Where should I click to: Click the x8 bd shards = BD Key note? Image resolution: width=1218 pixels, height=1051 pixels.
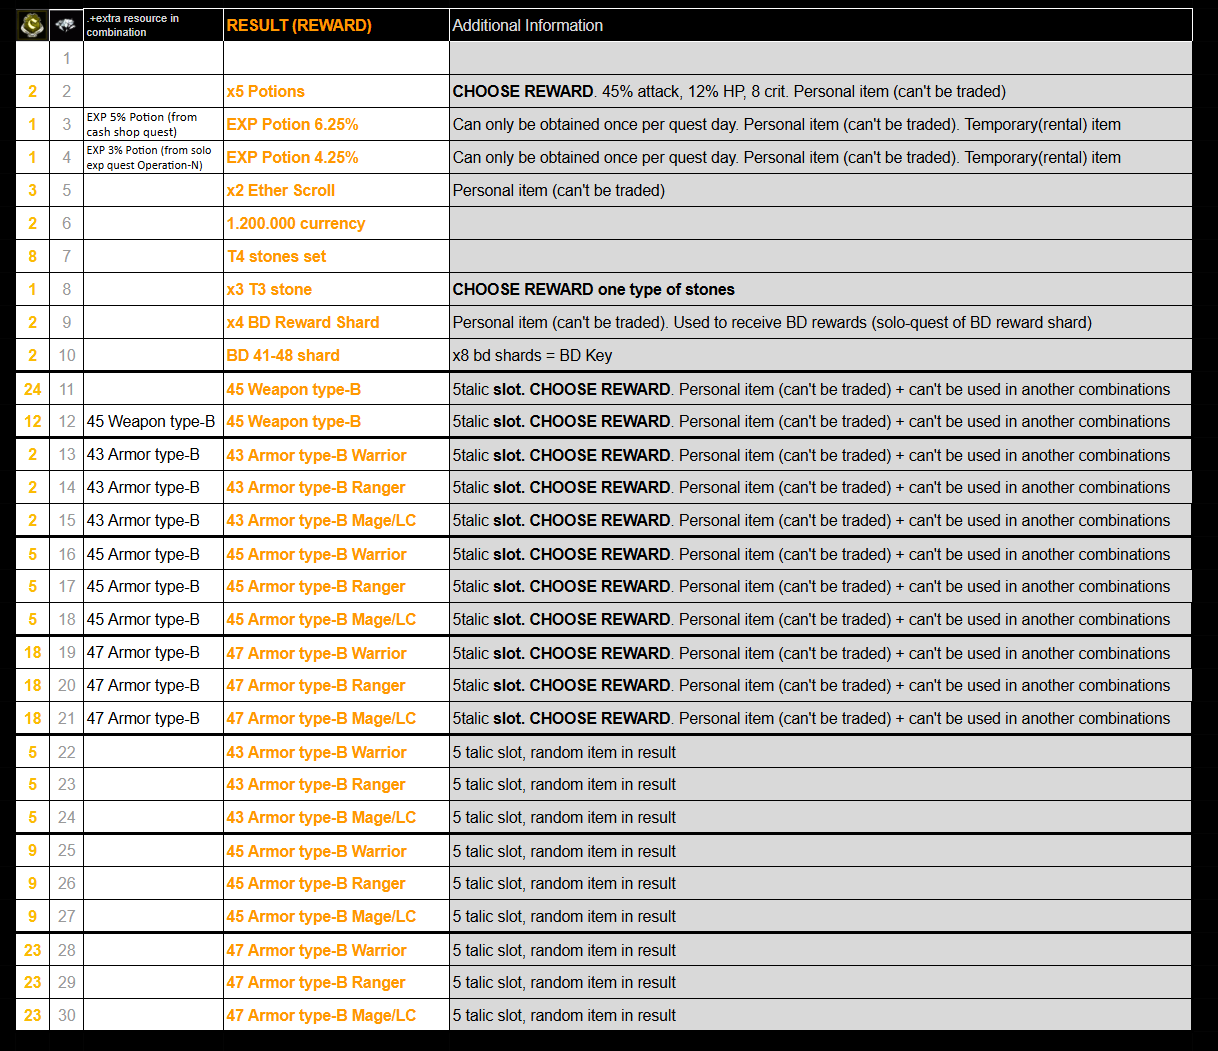click(x=532, y=355)
